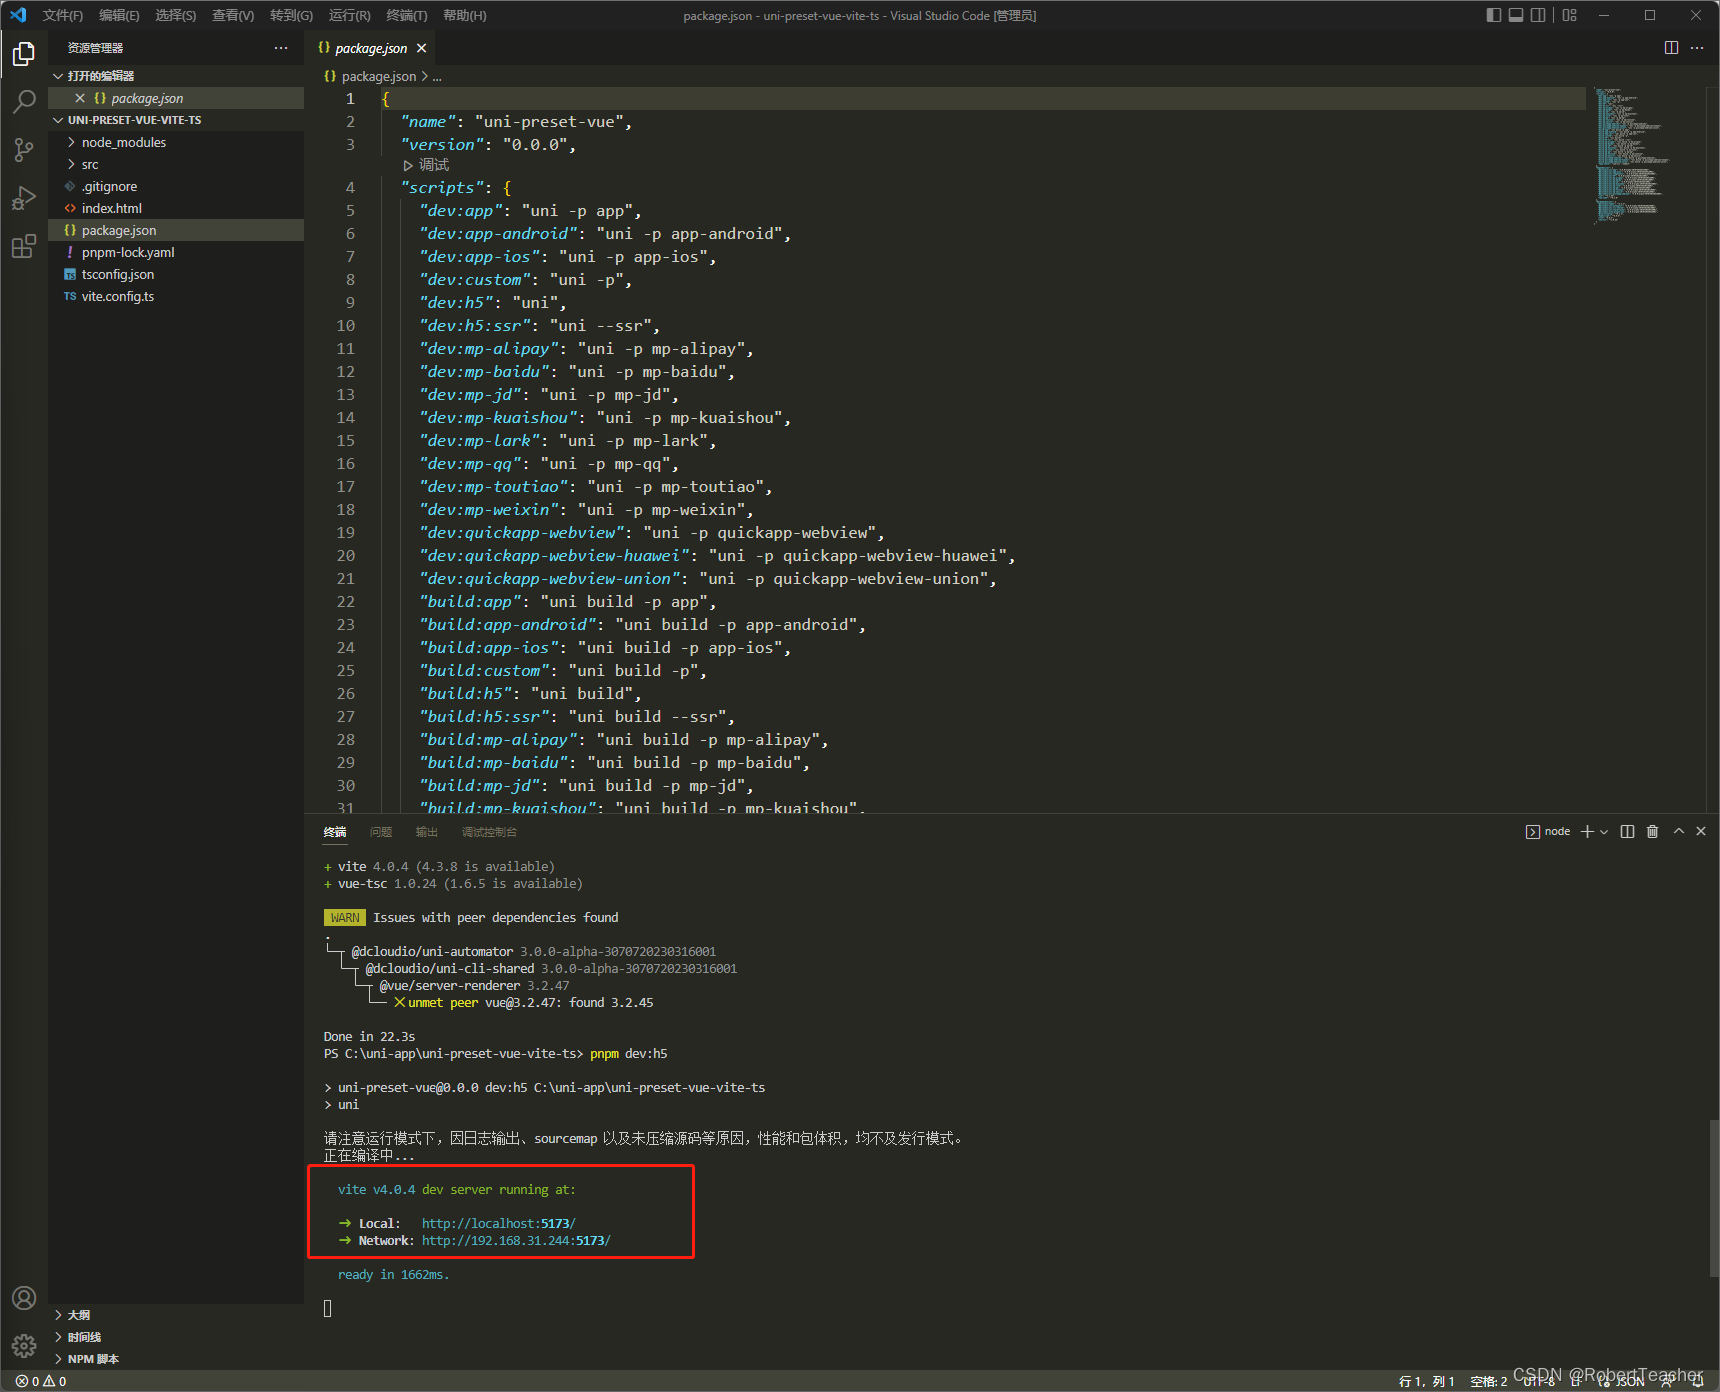The height and width of the screenshot is (1392, 1720).
Task: Toggle bottom panel layout icon
Action: (1516, 15)
